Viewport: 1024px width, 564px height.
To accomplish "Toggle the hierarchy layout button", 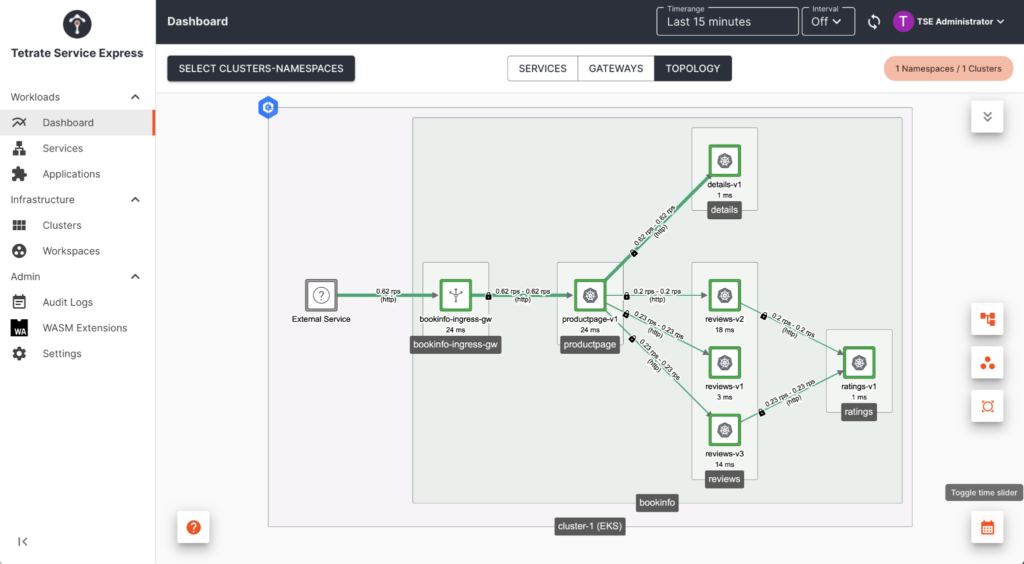I will point(987,319).
